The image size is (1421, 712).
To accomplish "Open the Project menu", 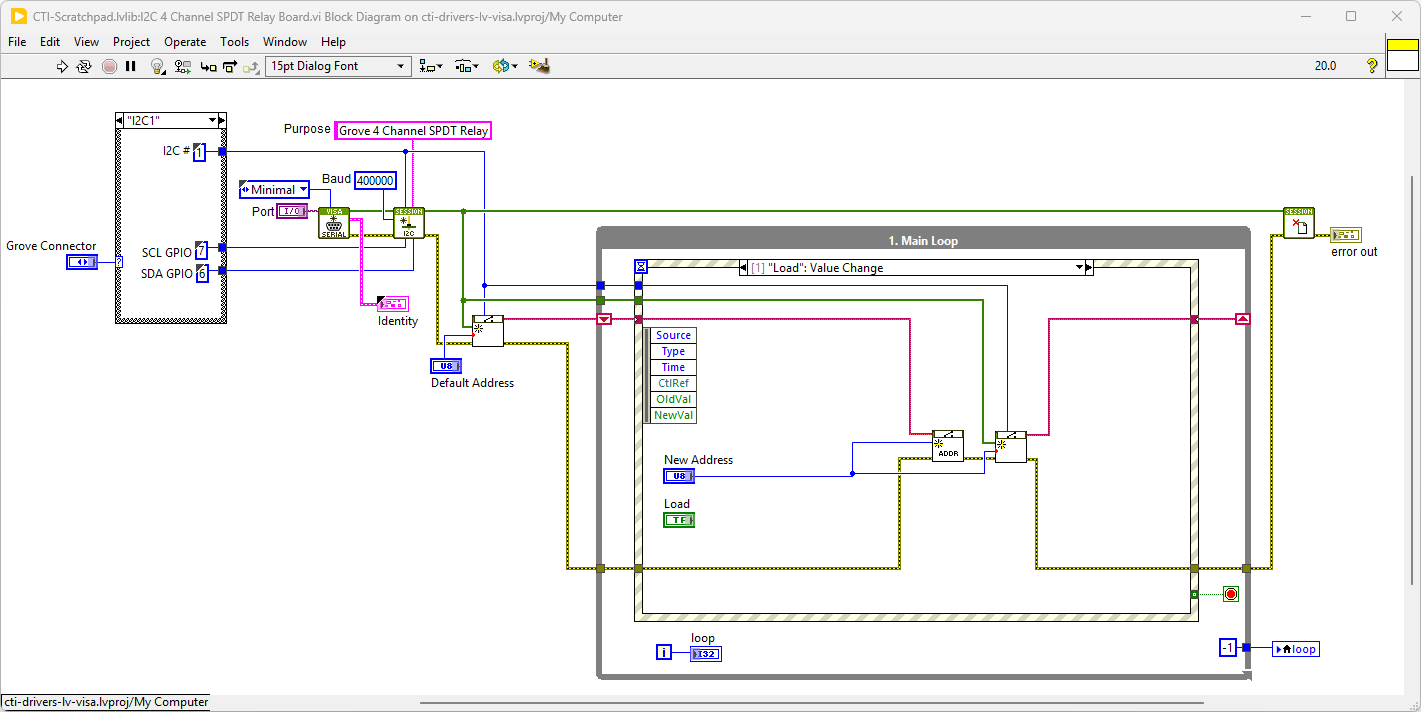I will coord(131,42).
